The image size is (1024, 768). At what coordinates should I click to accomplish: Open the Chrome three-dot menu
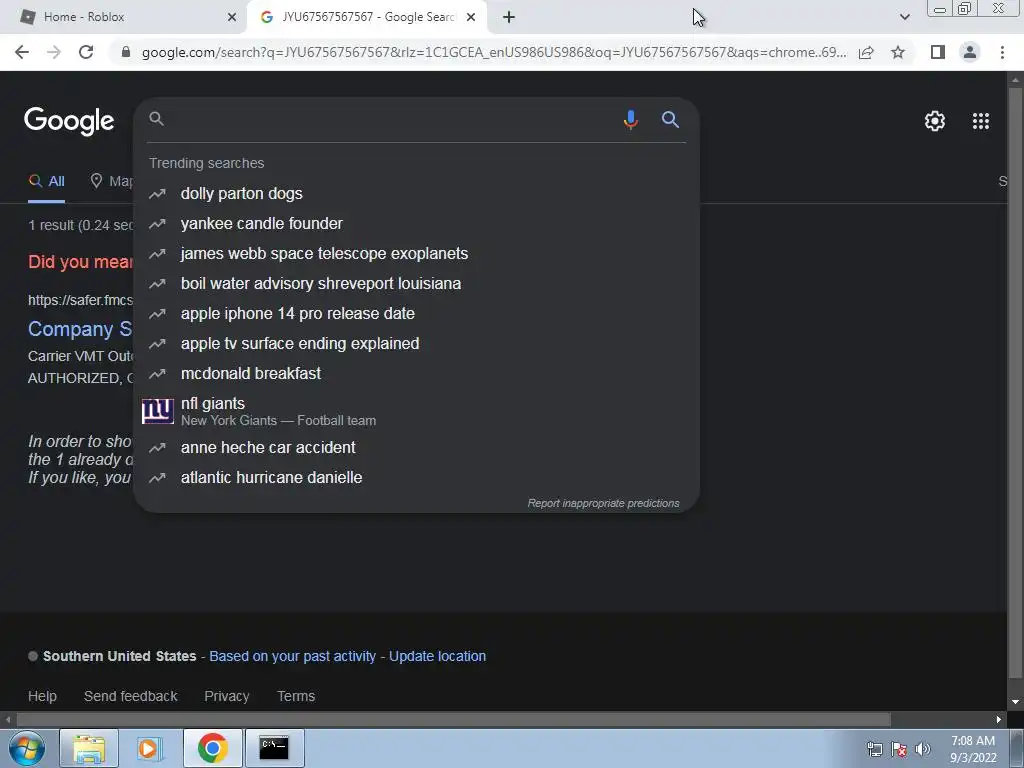(1002, 52)
